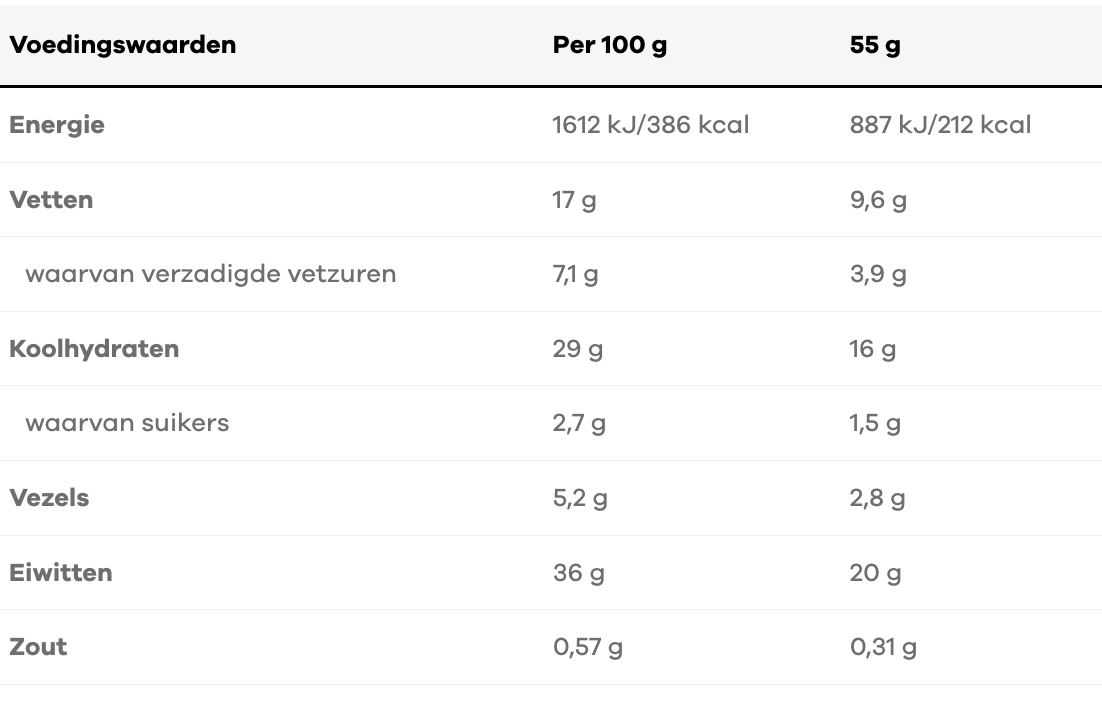Select the Vezels row label
The width and height of the screenshot is (1102, 718).
[49, 497]
